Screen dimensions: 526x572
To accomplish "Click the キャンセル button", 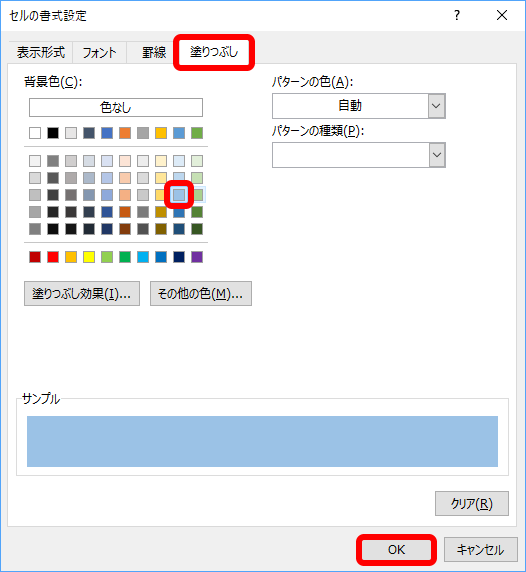I will 481,549.
